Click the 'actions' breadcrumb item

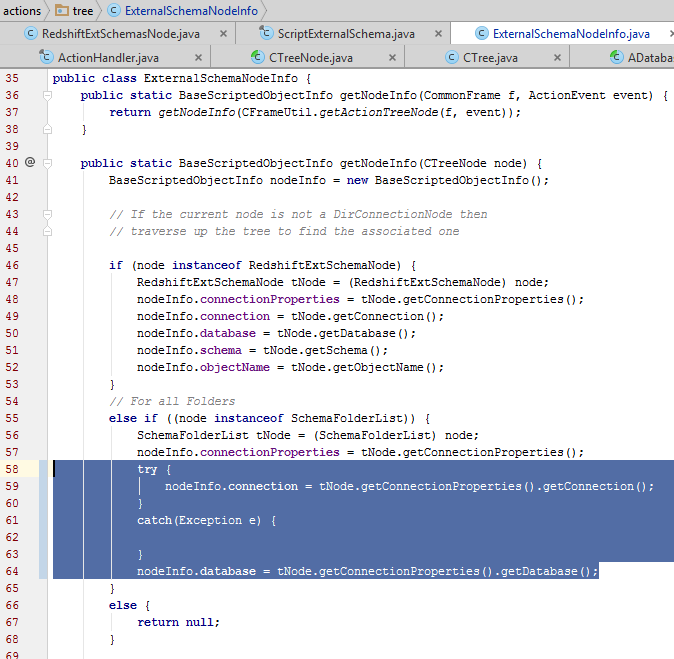click(22, 10)
